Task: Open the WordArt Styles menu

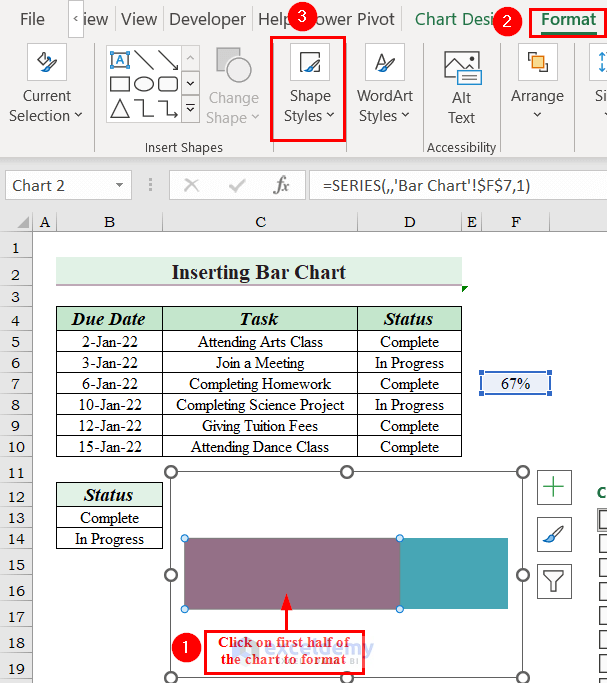Action: (384, 84)
